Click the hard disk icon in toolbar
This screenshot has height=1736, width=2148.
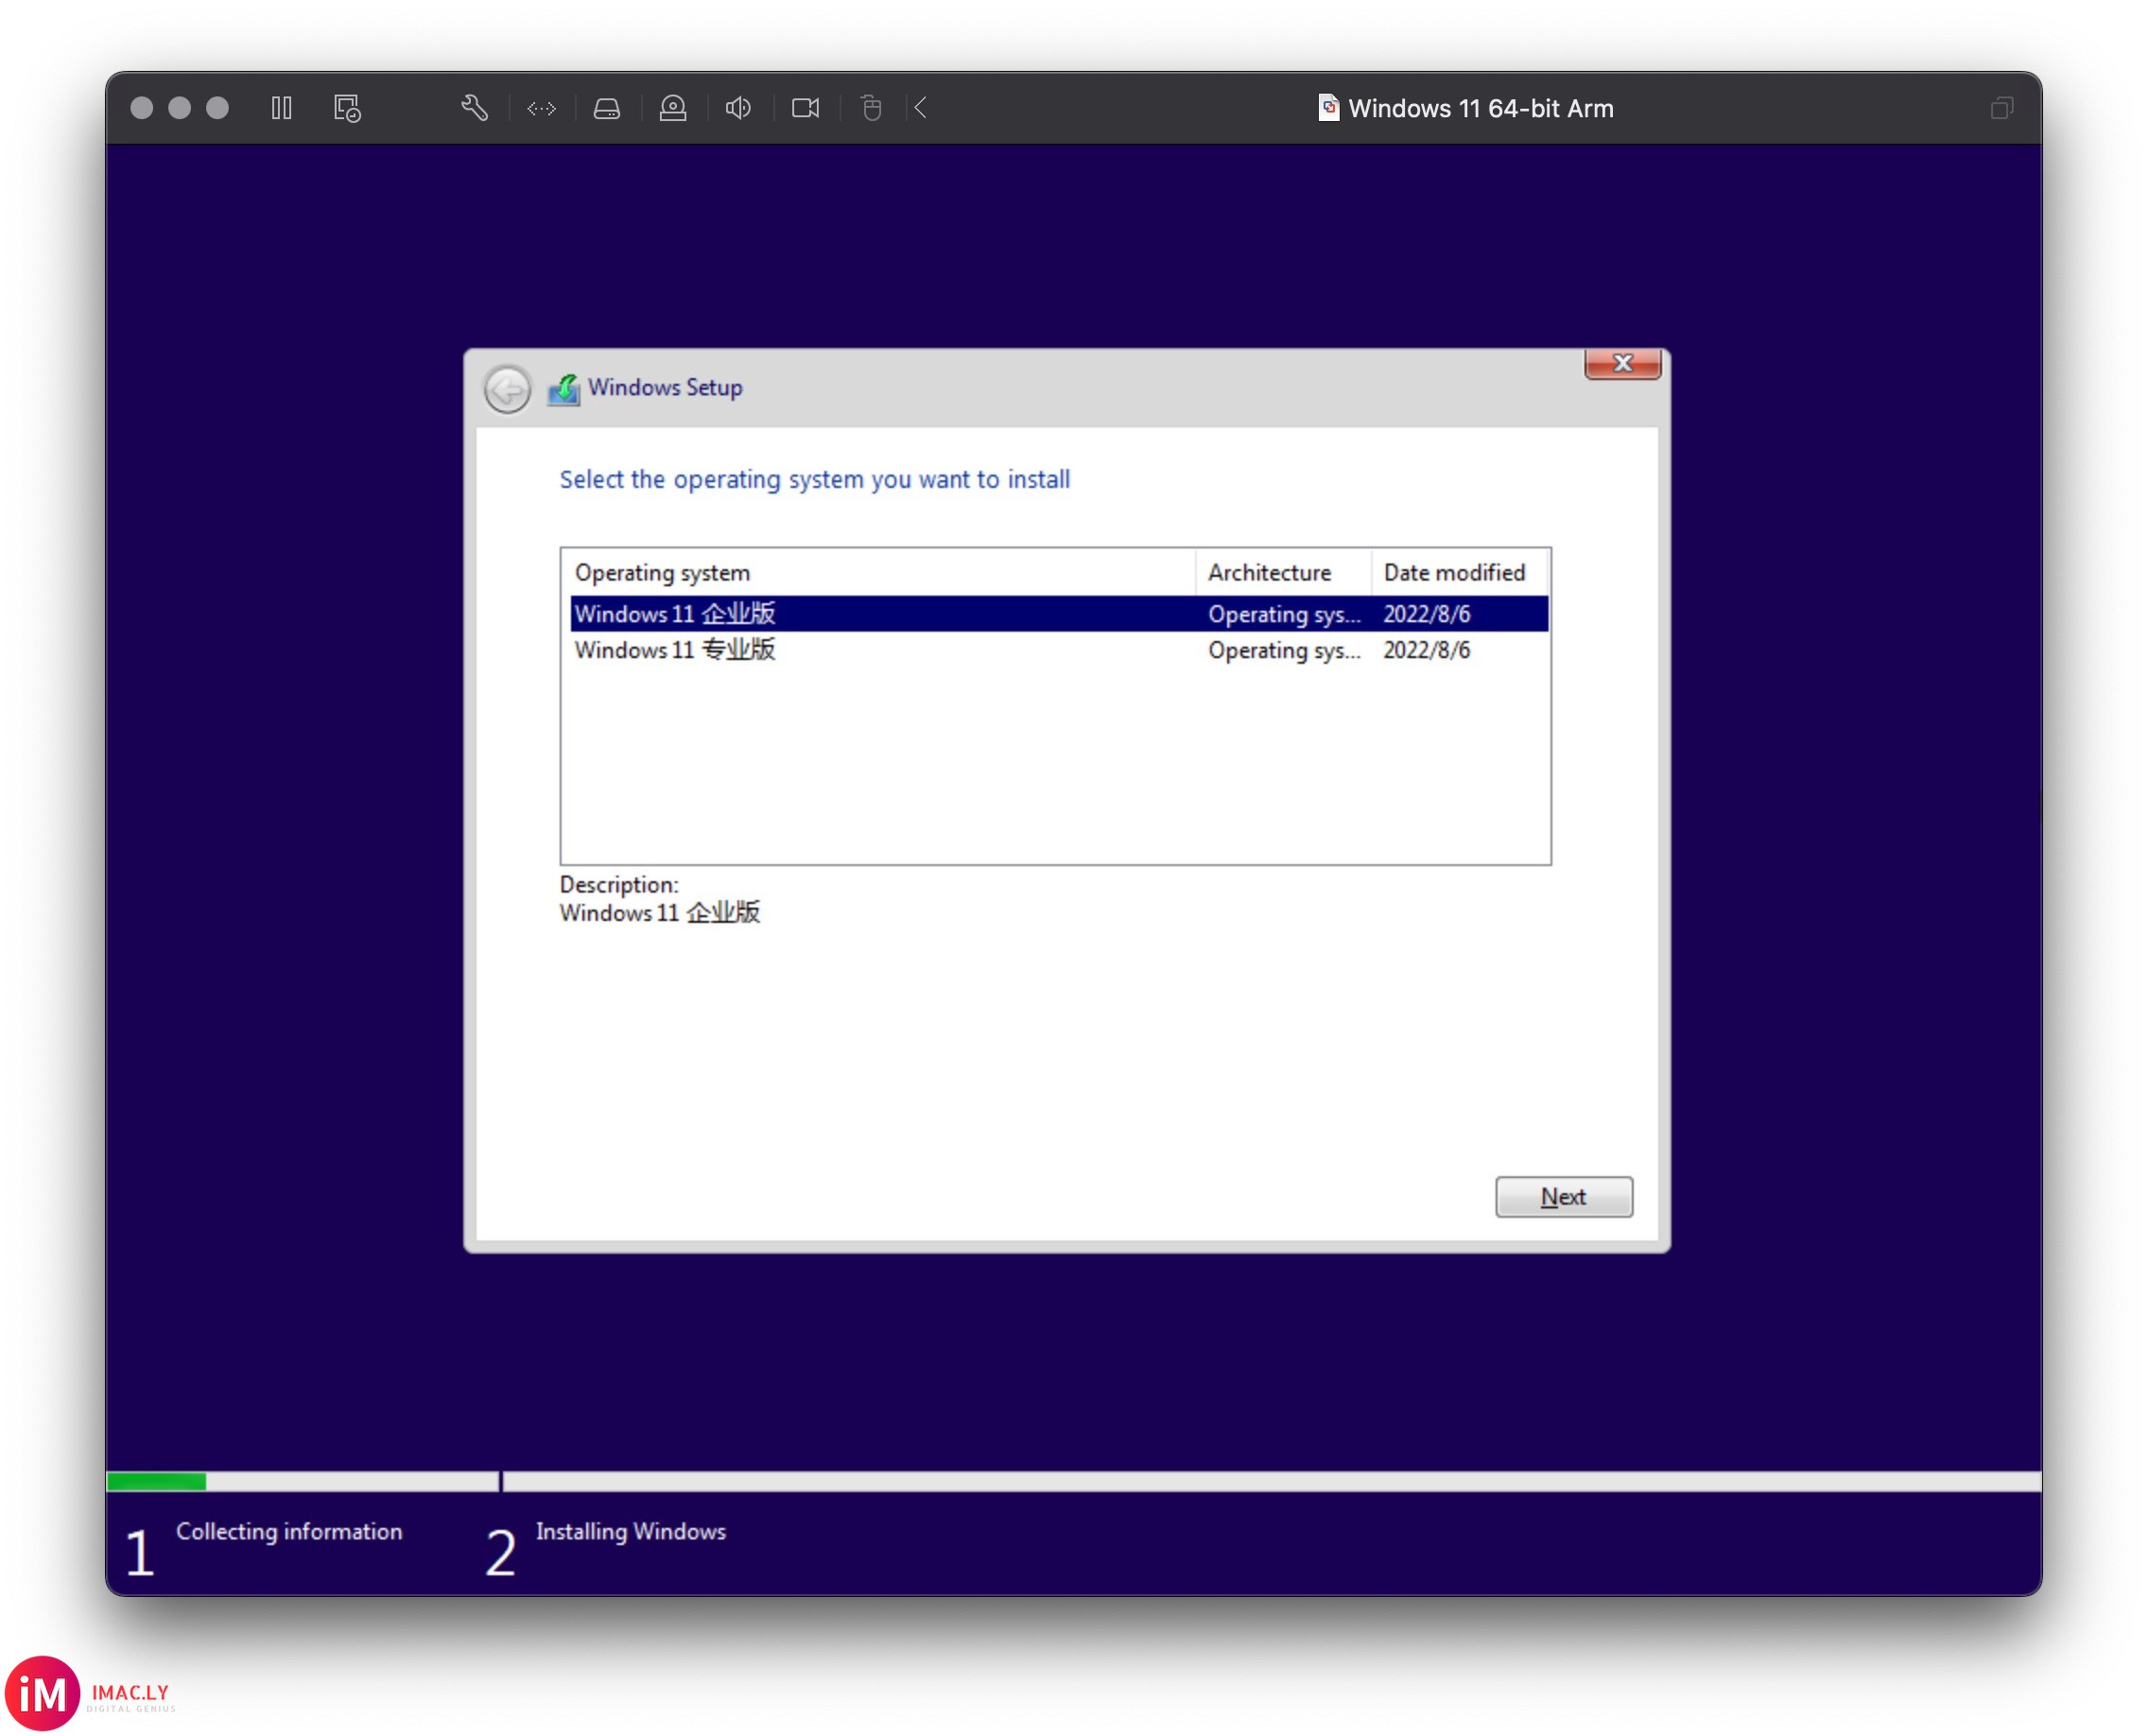pos(607,108)
